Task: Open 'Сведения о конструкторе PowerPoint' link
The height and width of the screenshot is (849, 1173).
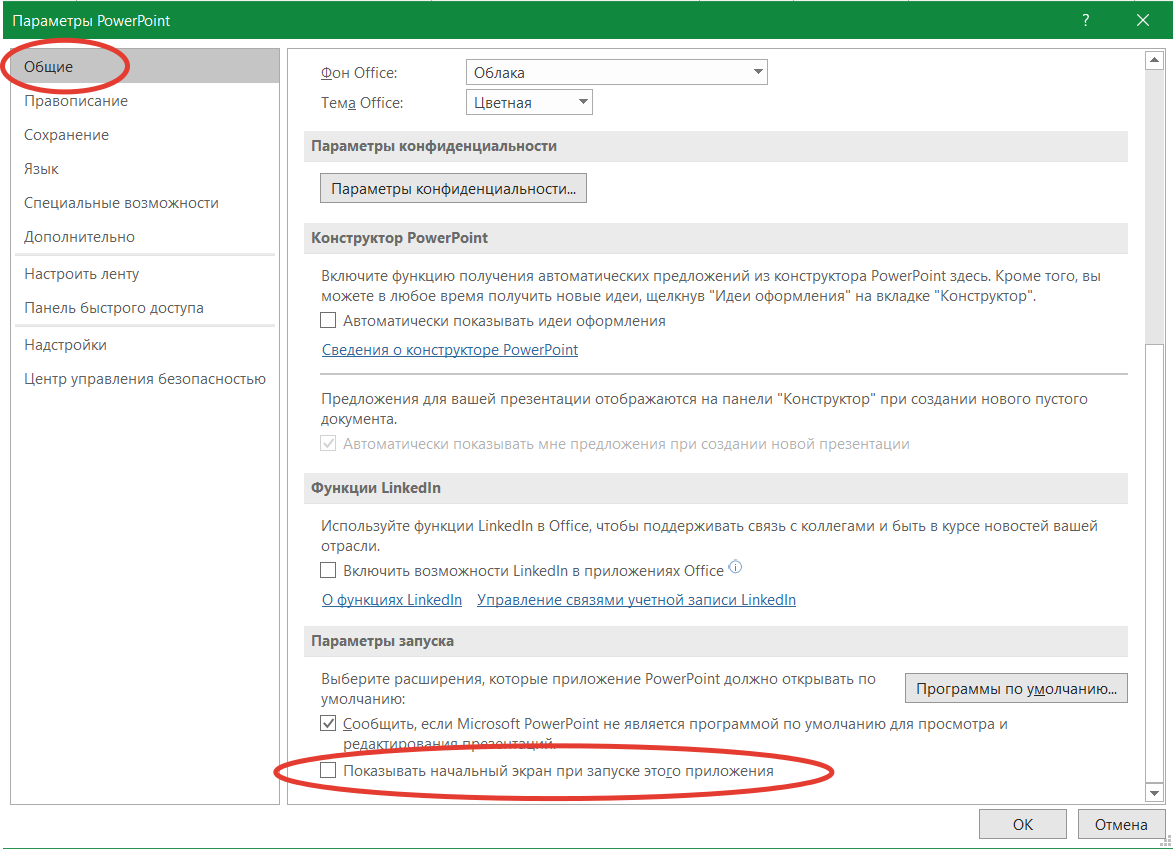Action: pos(450,350)
